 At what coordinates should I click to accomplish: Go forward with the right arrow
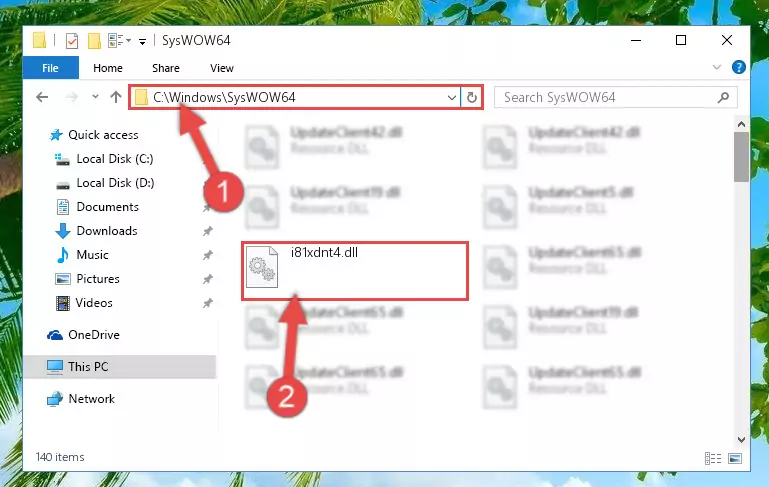[72, 97]
